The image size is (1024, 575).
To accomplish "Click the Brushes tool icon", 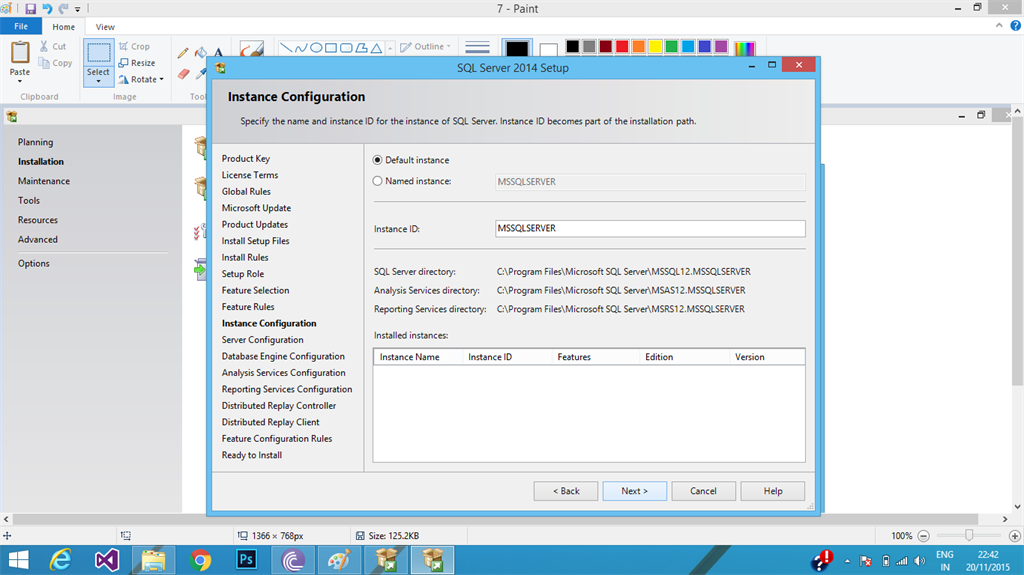I will (251, 50).
